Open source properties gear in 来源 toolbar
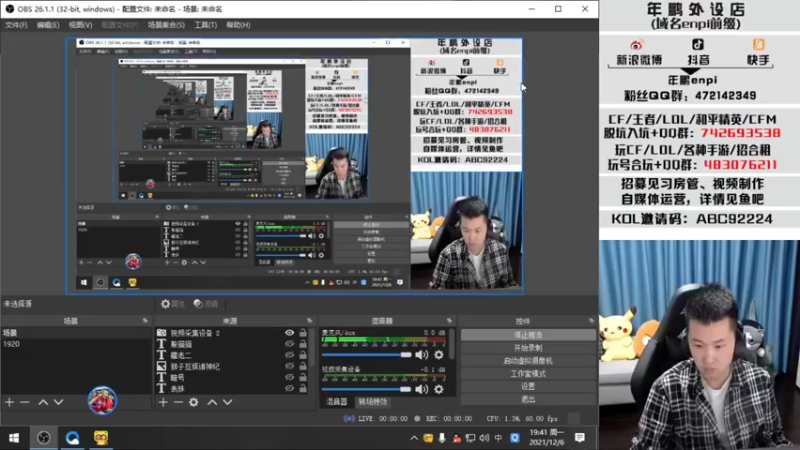The width and height of the screenshot is (800, 450). pyautogui.click(x=194, y=402)
